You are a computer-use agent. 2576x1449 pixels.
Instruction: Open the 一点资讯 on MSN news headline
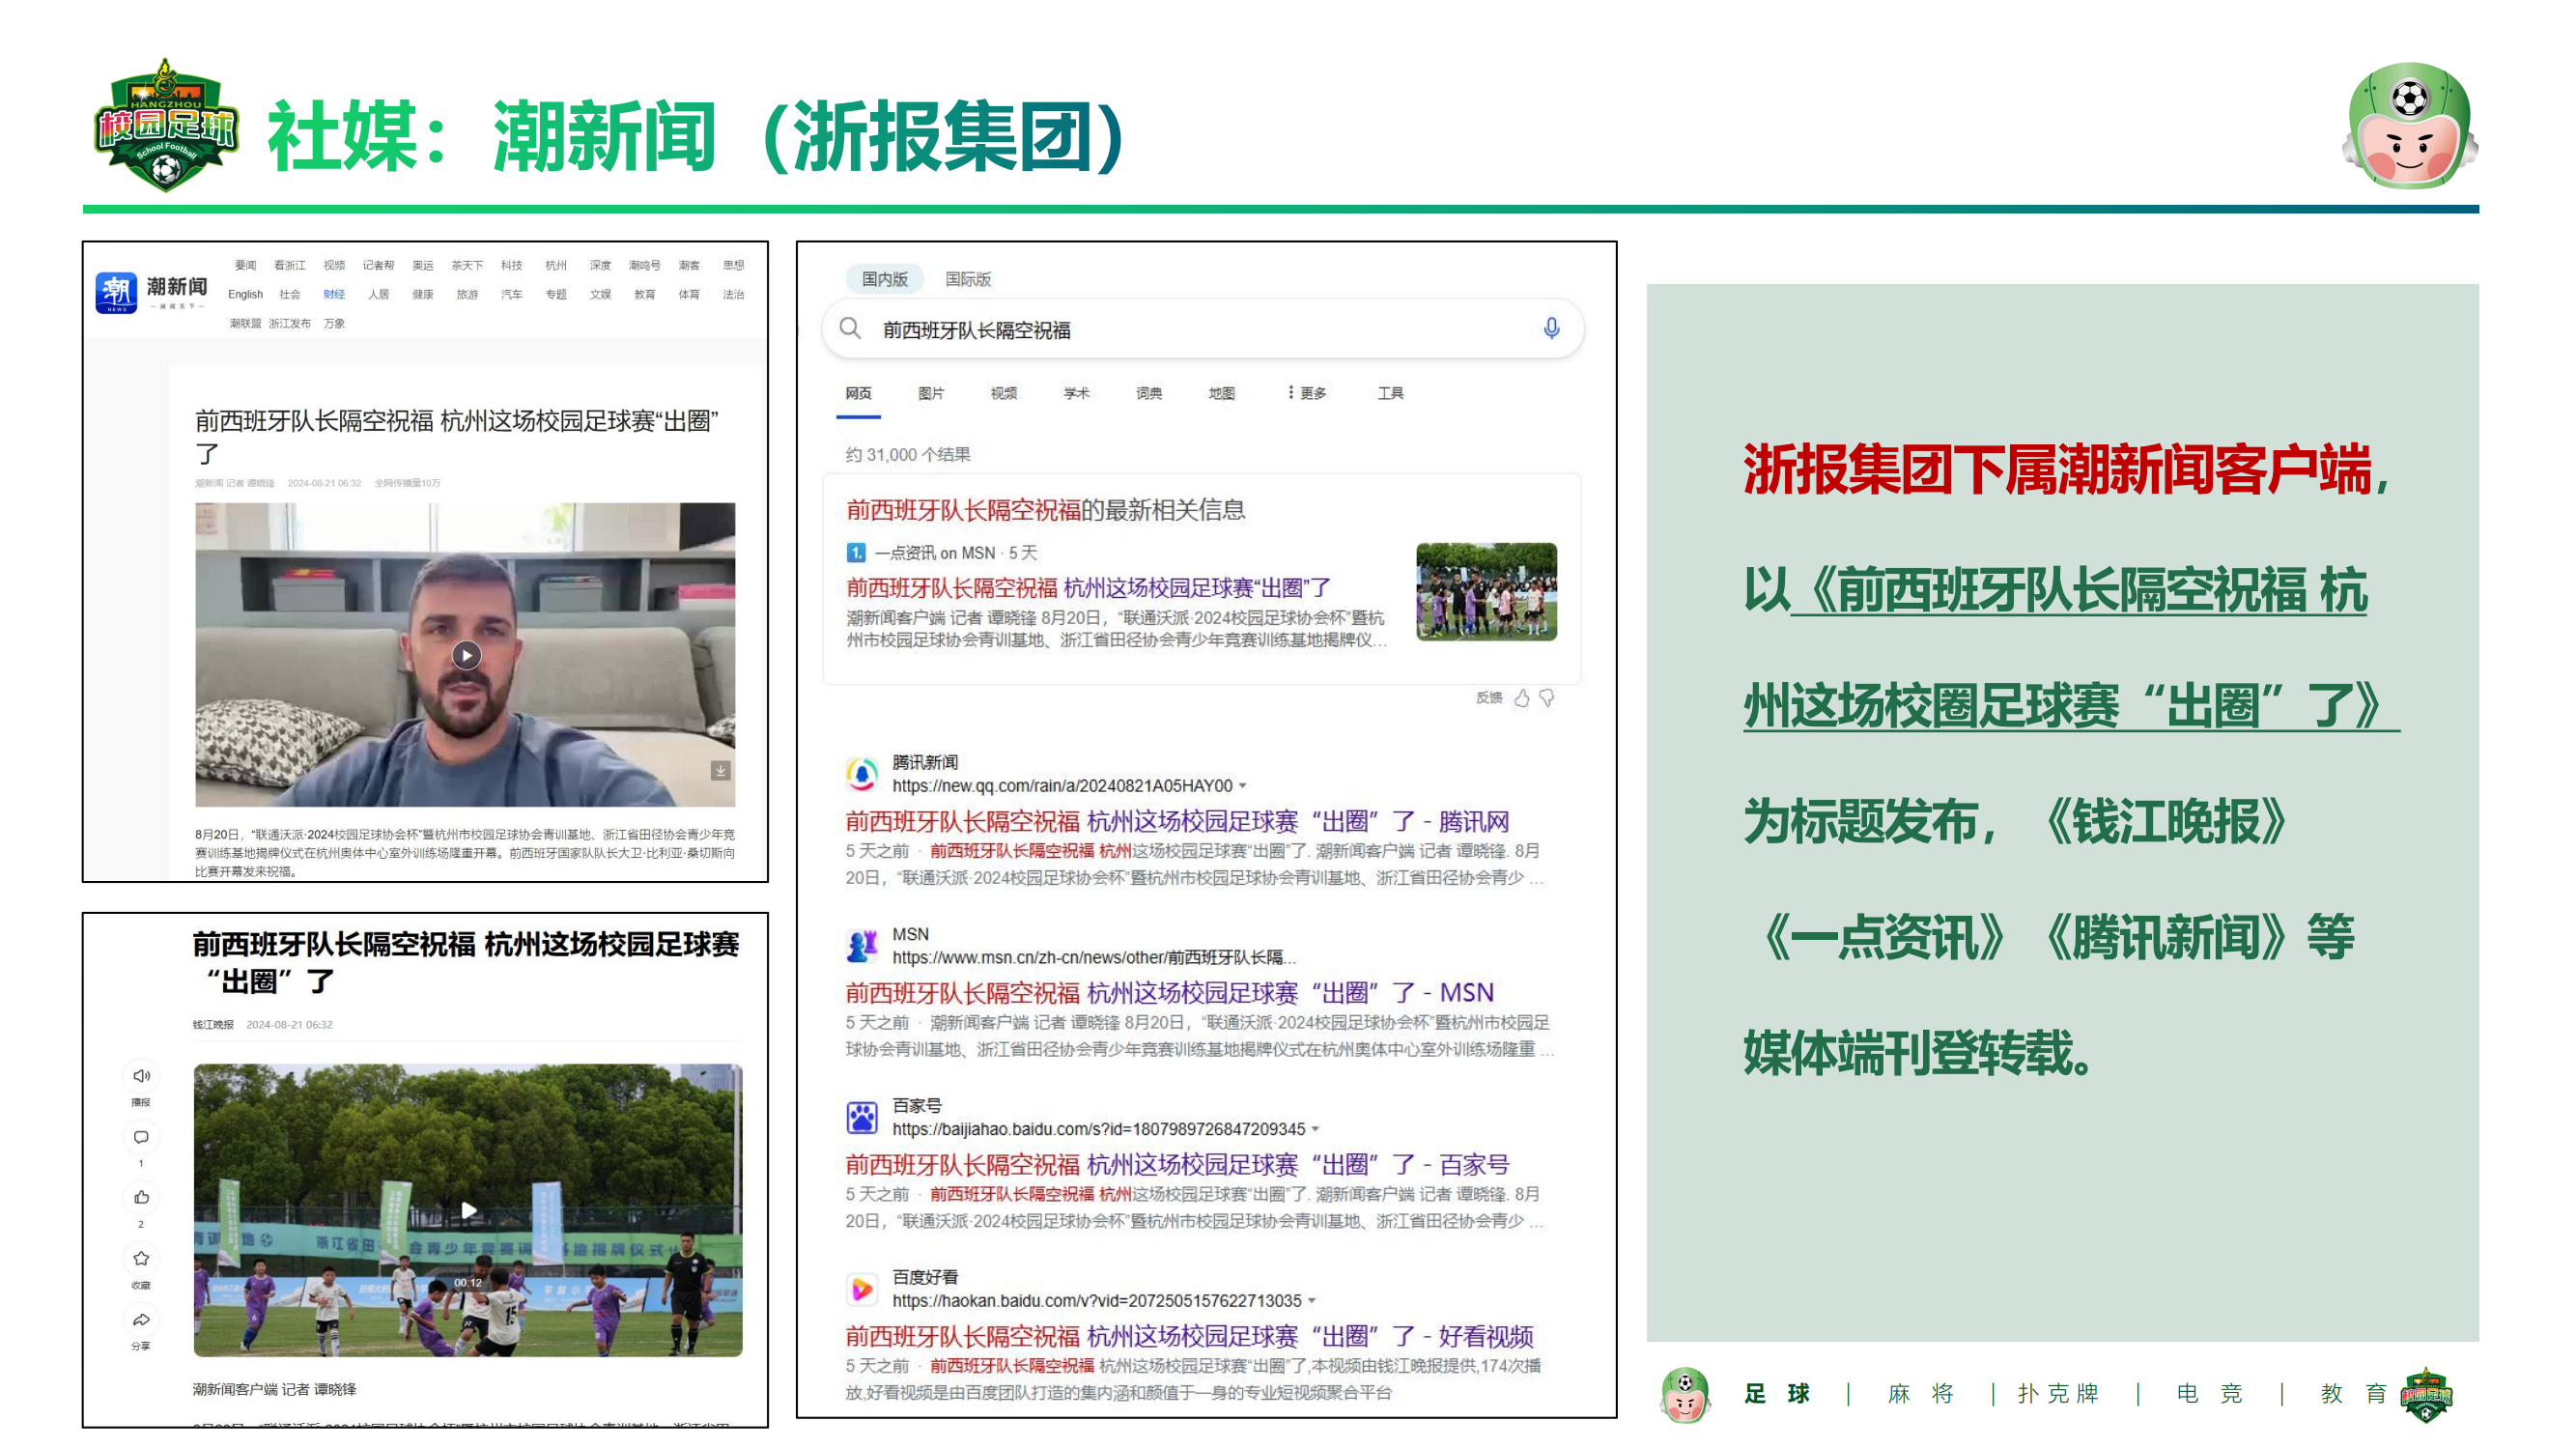(1088, 587)
